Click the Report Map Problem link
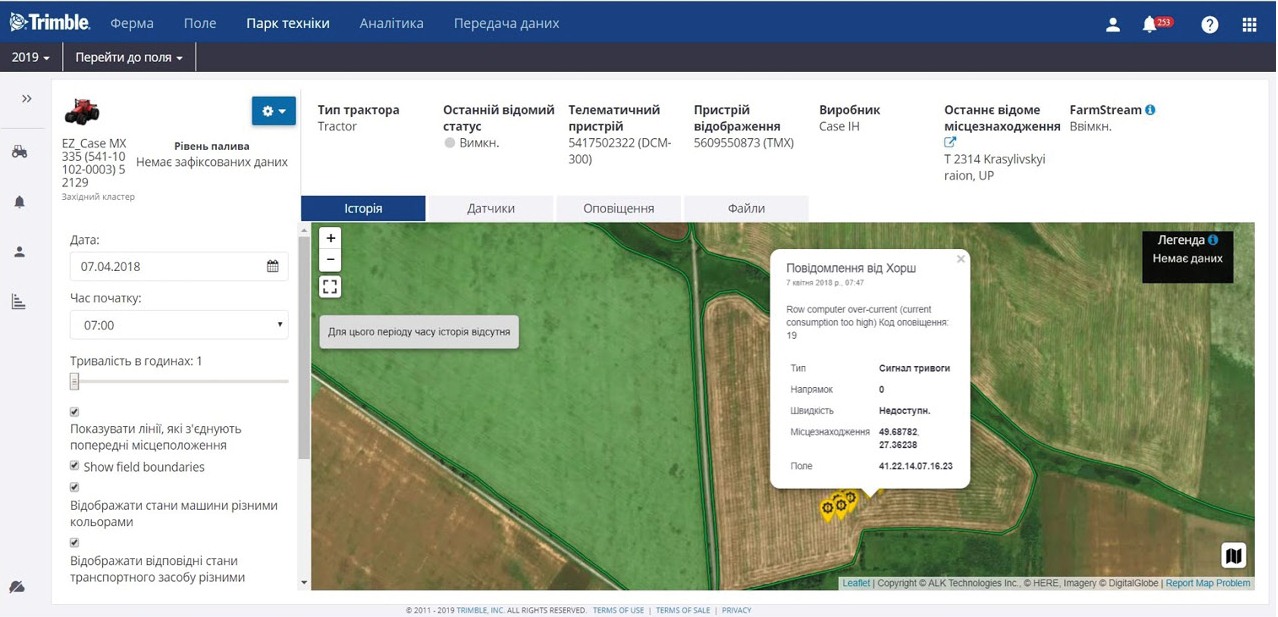Screen dimensions: 1278x617 click(x=1207, y=583)
